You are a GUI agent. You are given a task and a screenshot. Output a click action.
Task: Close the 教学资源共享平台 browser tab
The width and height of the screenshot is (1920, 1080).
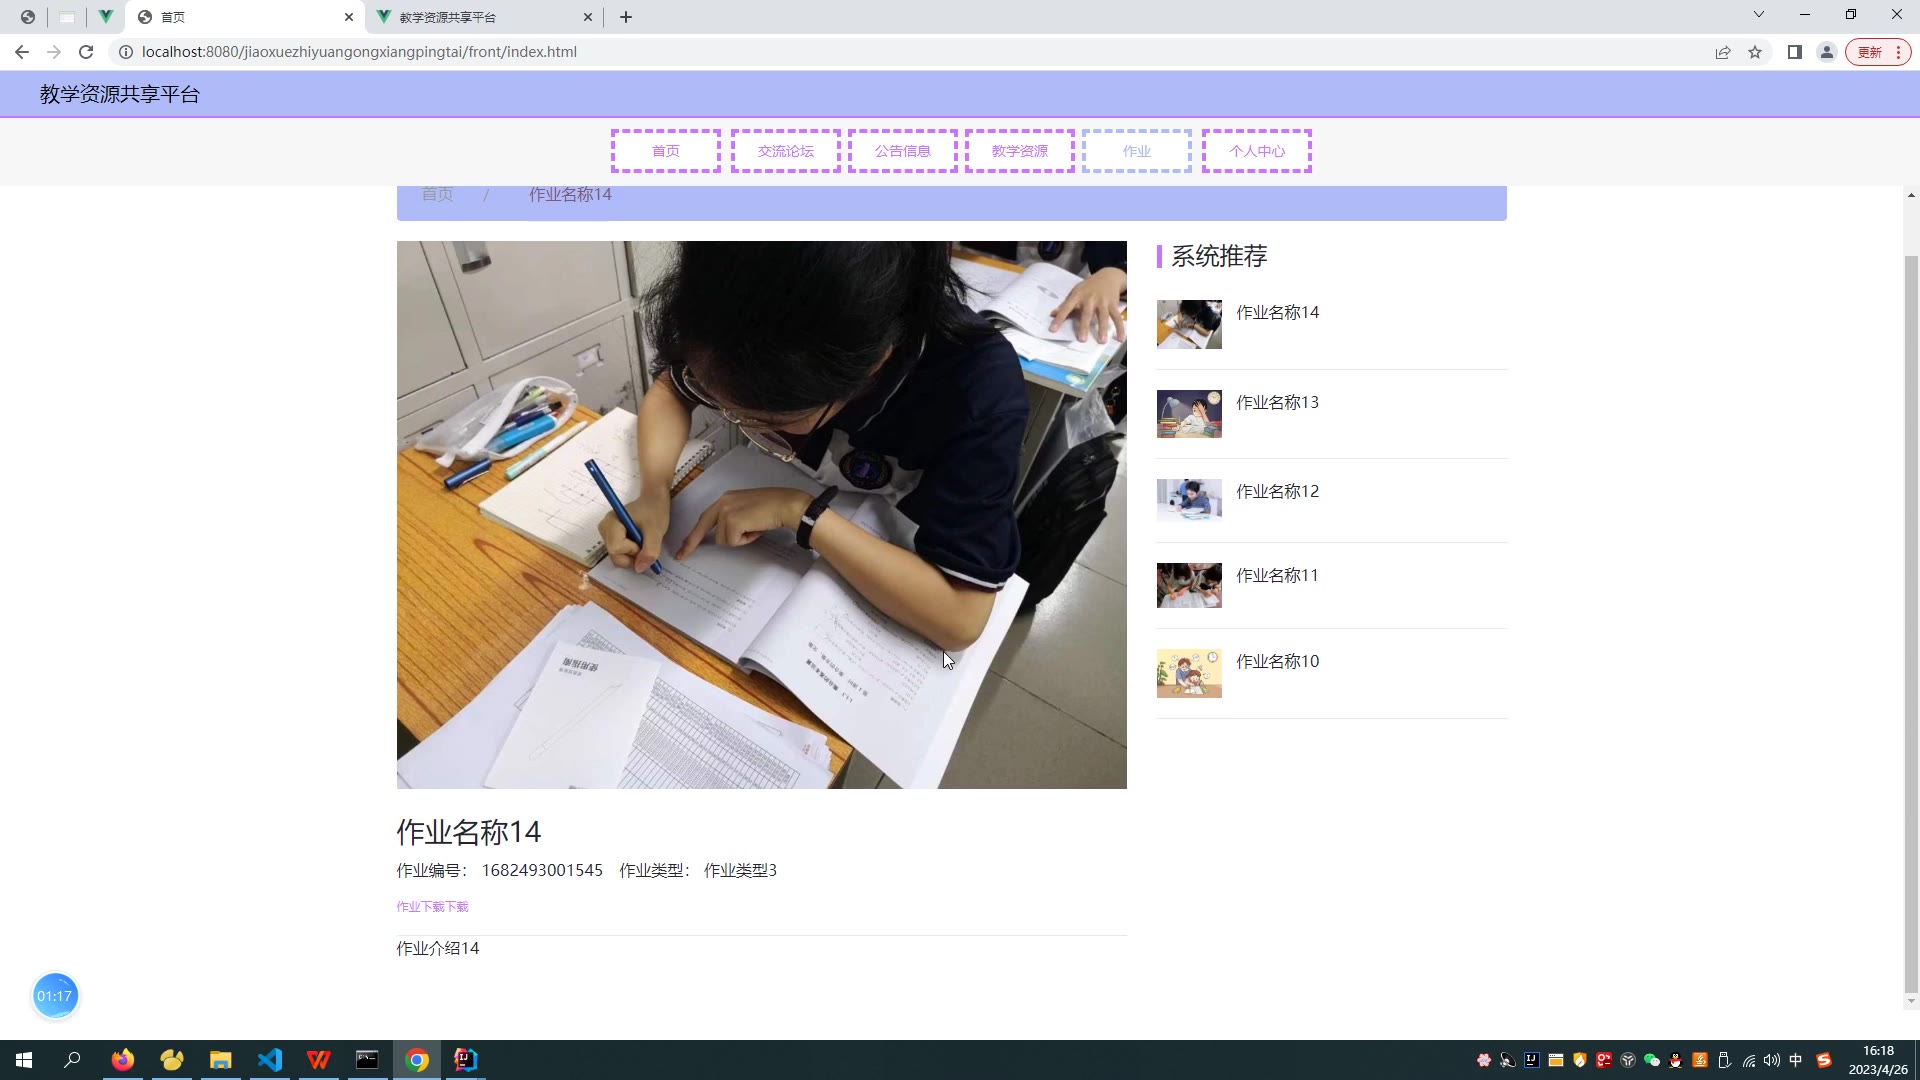[588, 17]
